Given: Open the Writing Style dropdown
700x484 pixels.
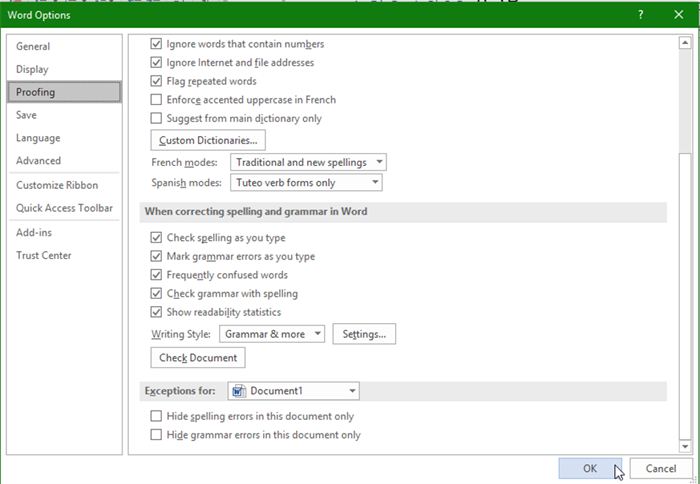Looking at the screenshot, I should (x=272, y=334).
